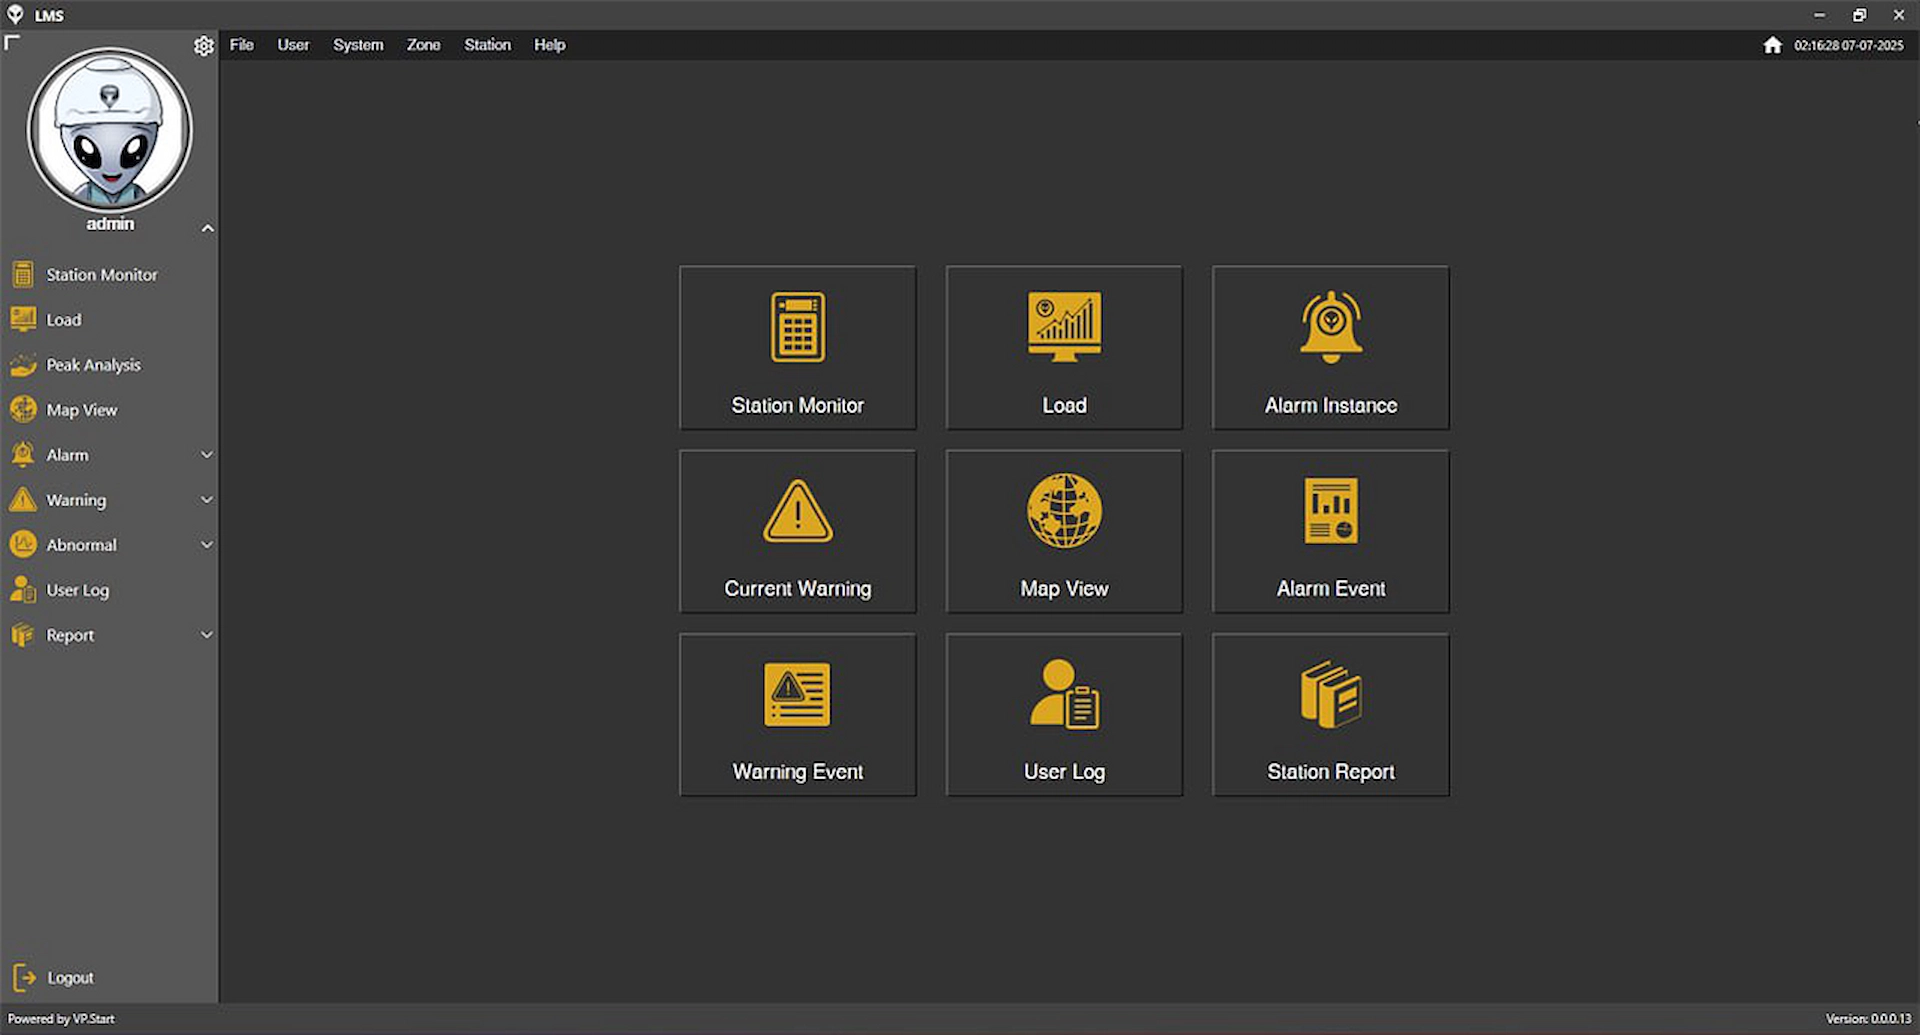The width and height of the screenshot is (1920, 1035).
Task: Click the Alarm Instance bell tile
Action: tap(1330, 348)
